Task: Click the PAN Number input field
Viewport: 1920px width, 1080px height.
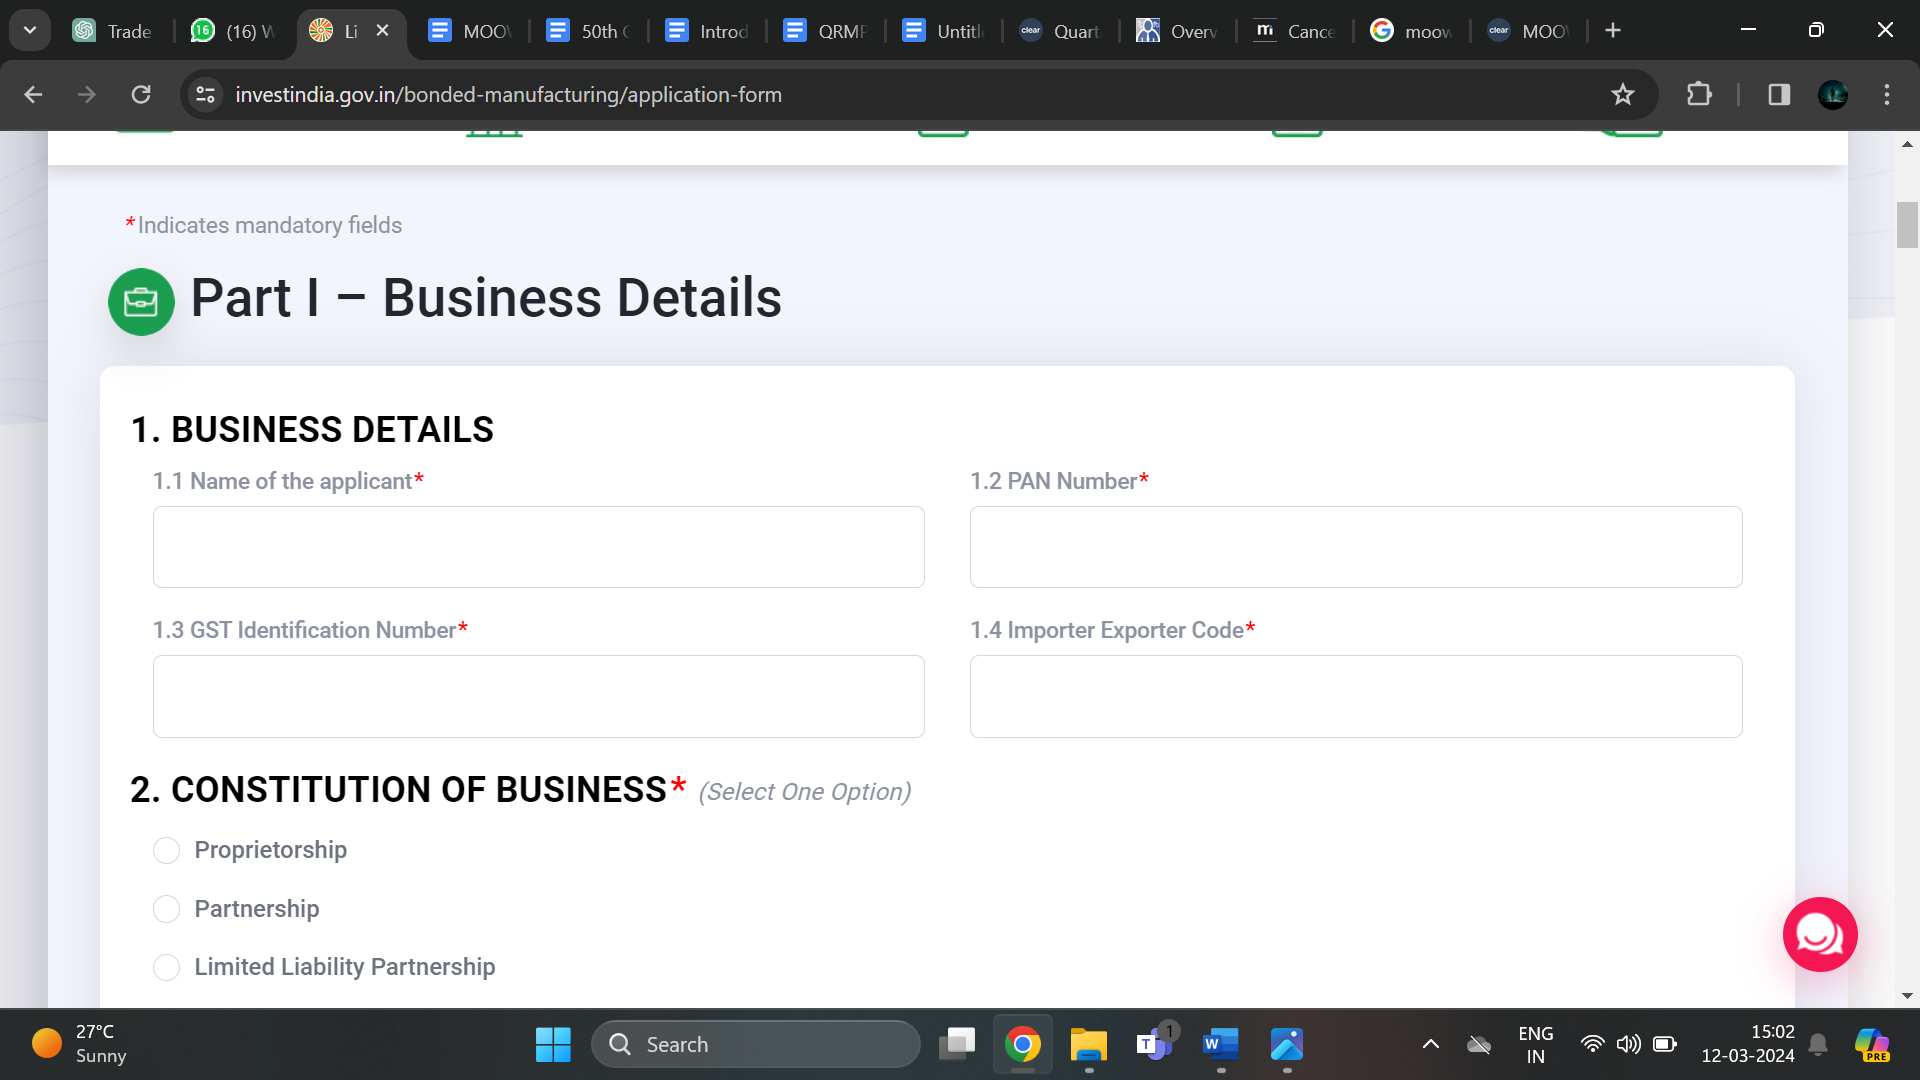Action: 1355,547
